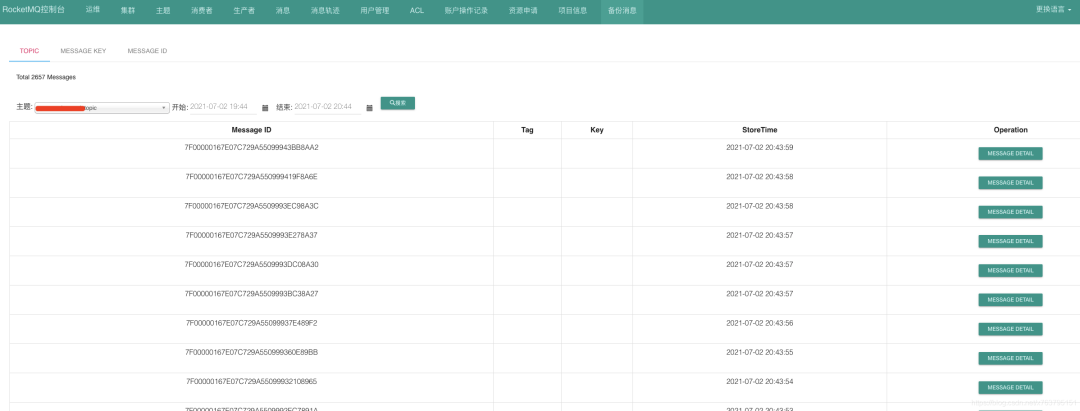Click the search button with magnifier

pyautogui.click(x=397, y=103)
